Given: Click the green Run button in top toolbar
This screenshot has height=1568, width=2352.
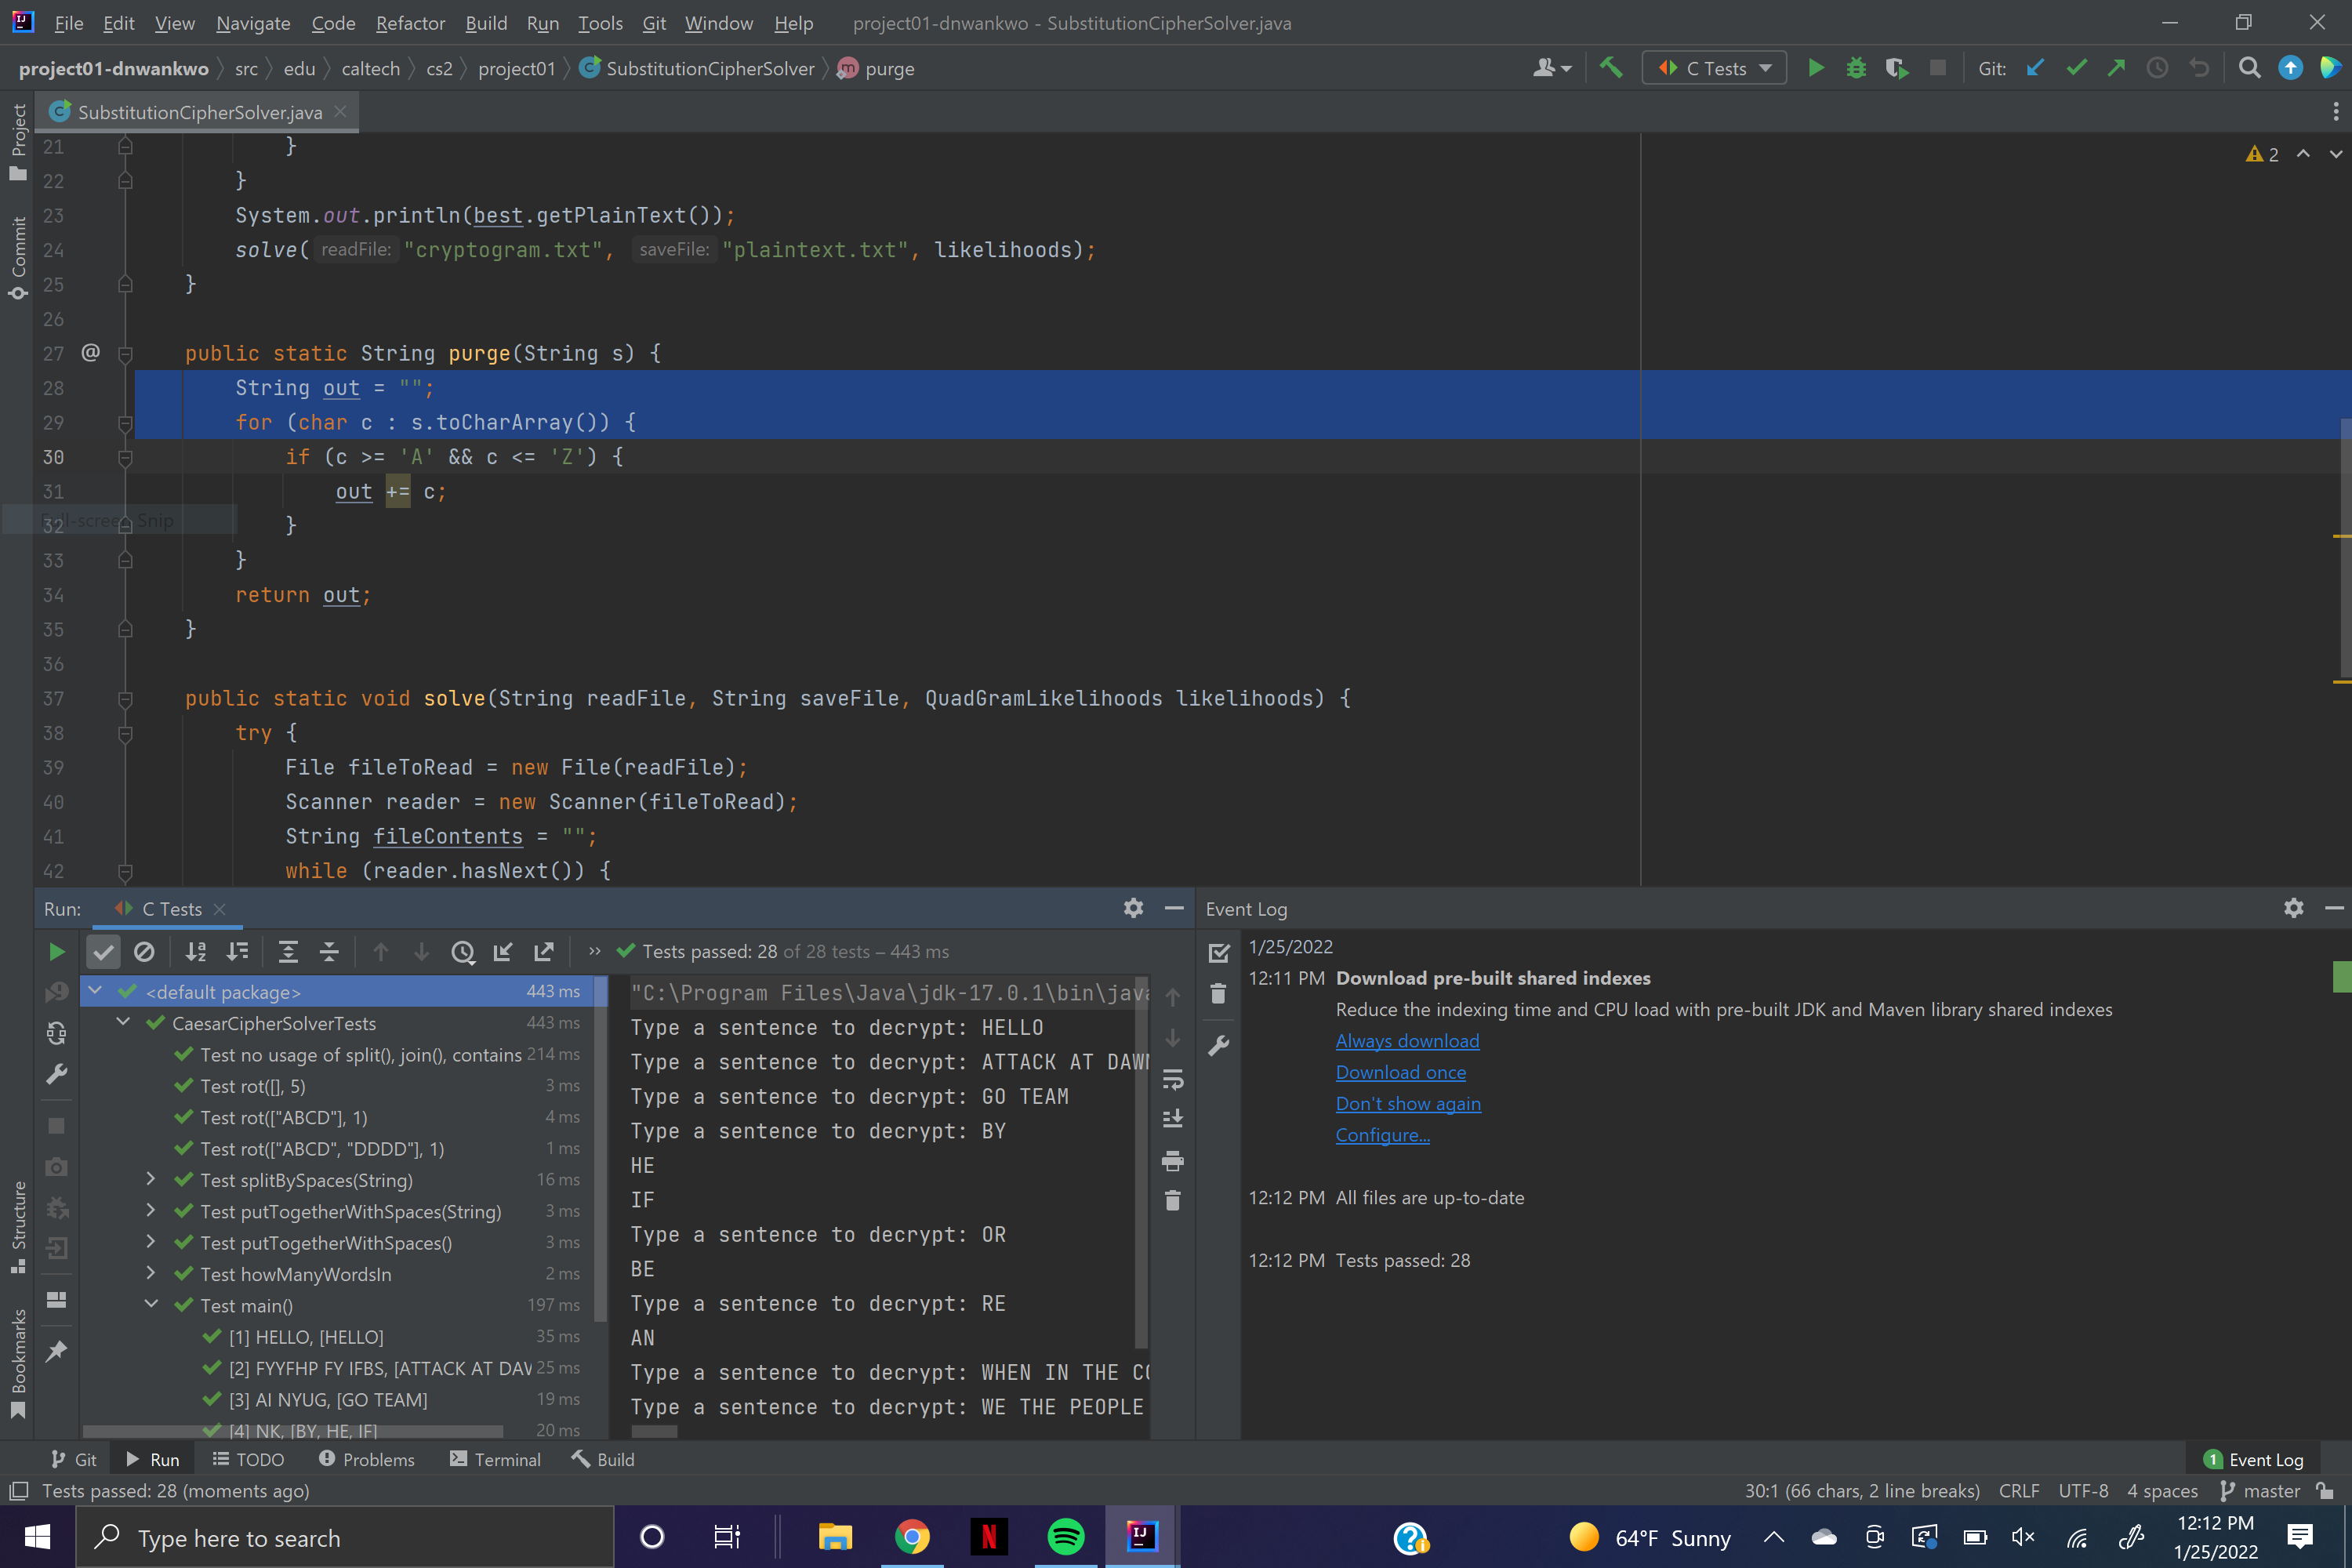Looking at the screenshot, I should 1815,68.
